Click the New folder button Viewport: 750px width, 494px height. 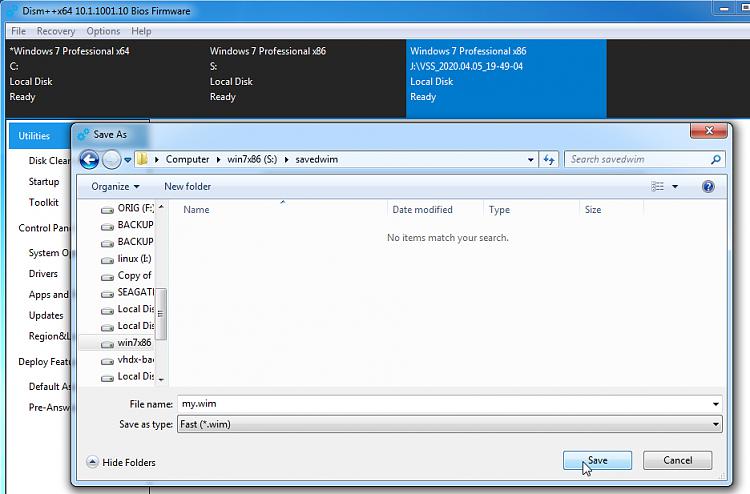[x=188, y=187]
